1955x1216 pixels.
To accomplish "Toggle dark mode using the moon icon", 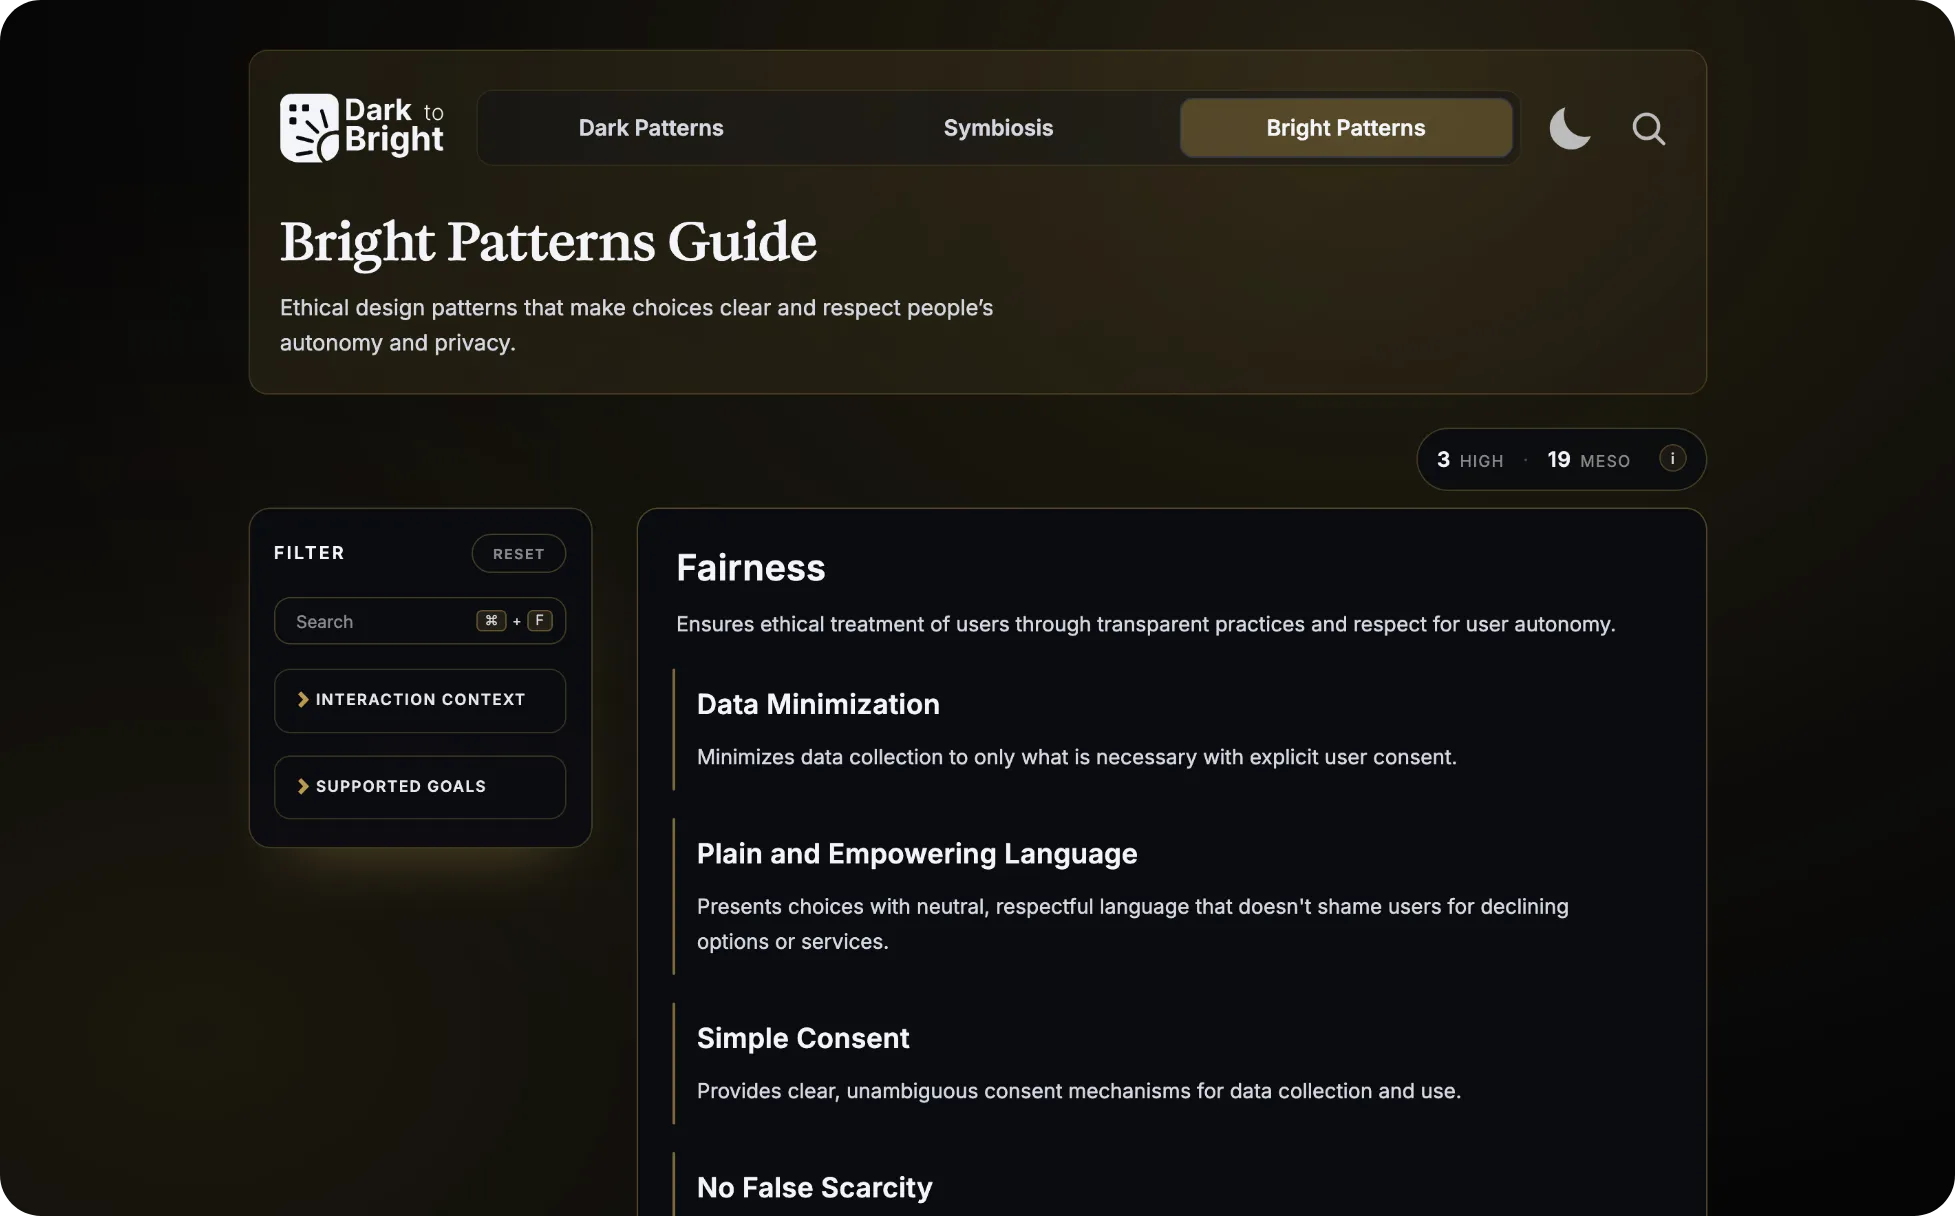I will (1569, 128).
